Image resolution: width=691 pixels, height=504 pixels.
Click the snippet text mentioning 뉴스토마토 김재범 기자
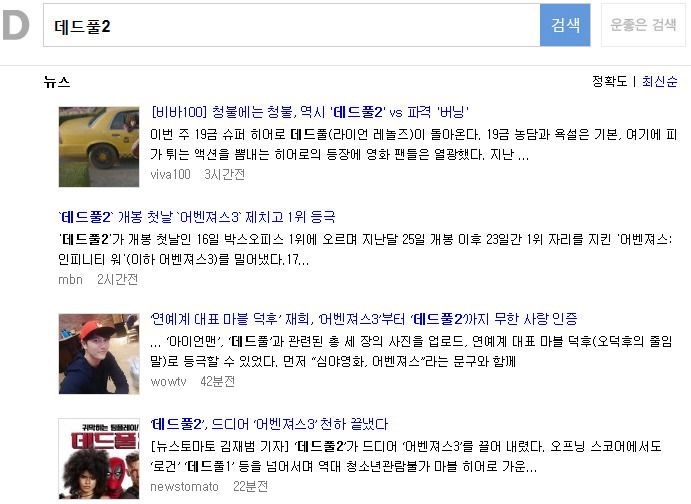coord(406,456)
